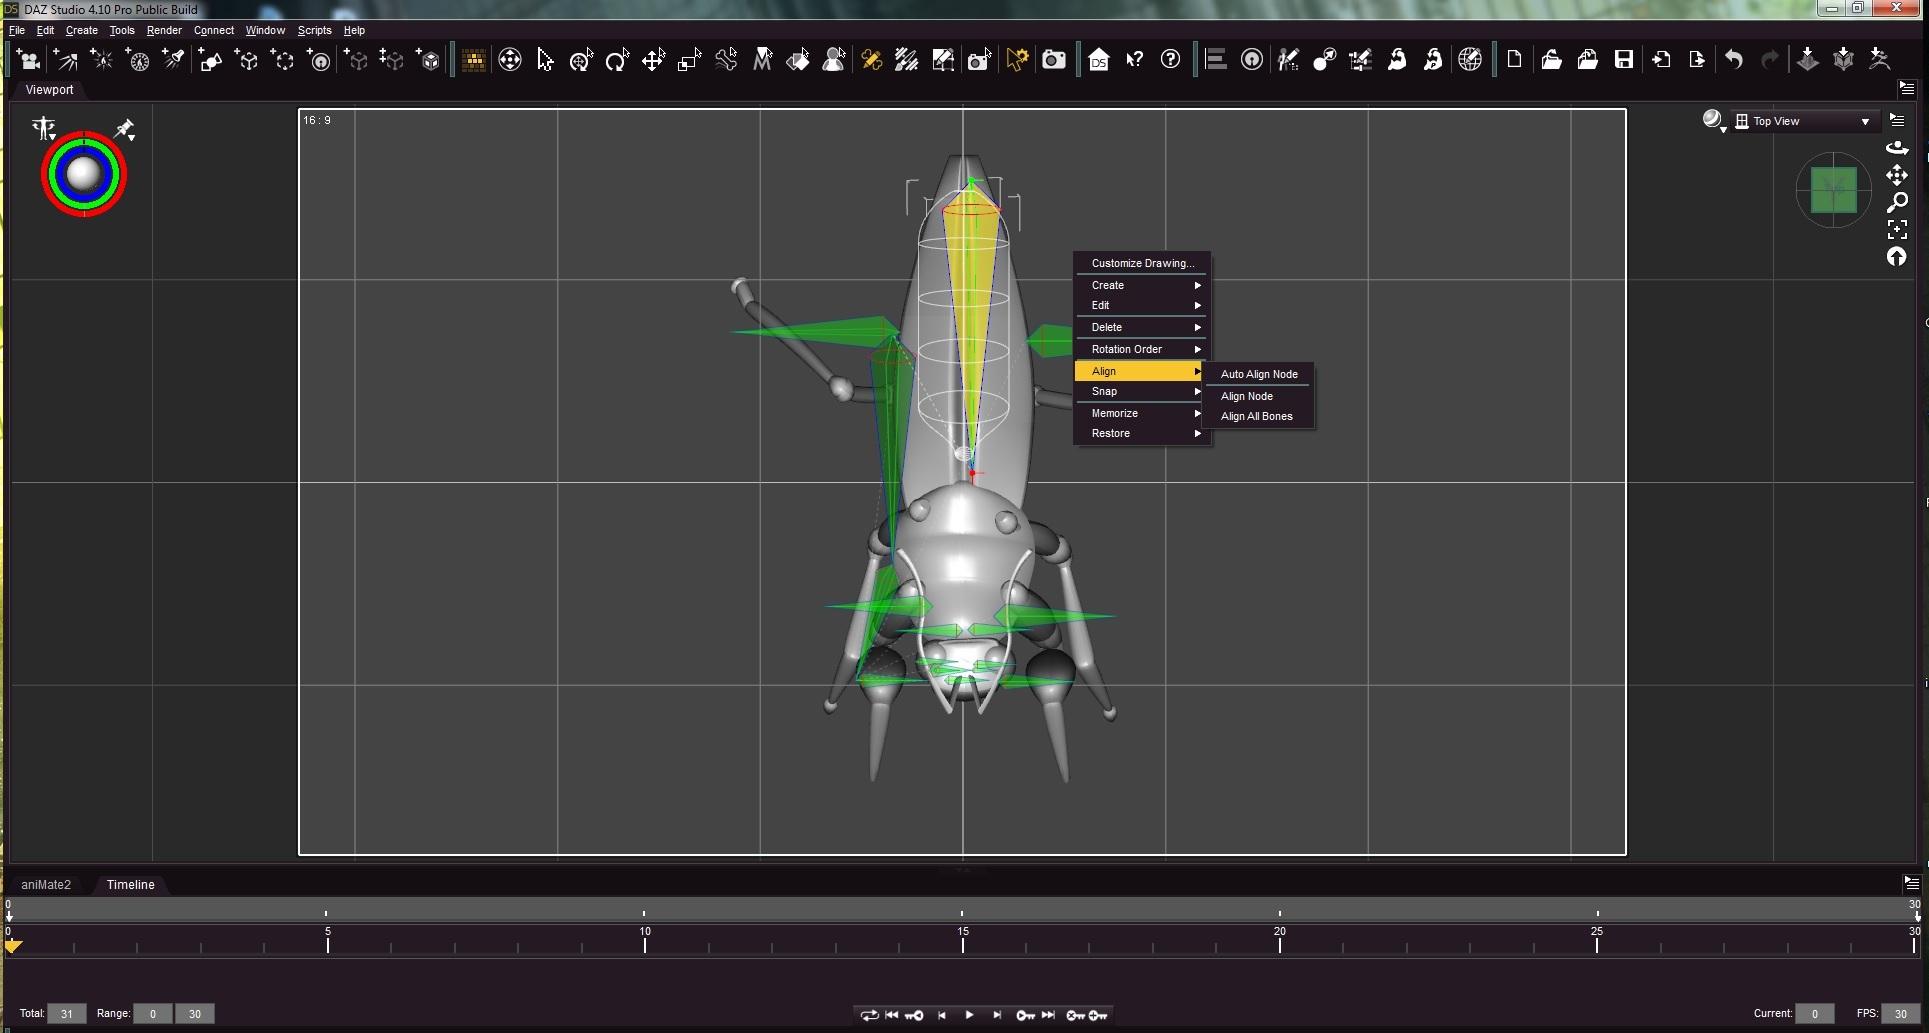Select the Scale tool
1929x1033 pixels.
click(x=689, y=60)
